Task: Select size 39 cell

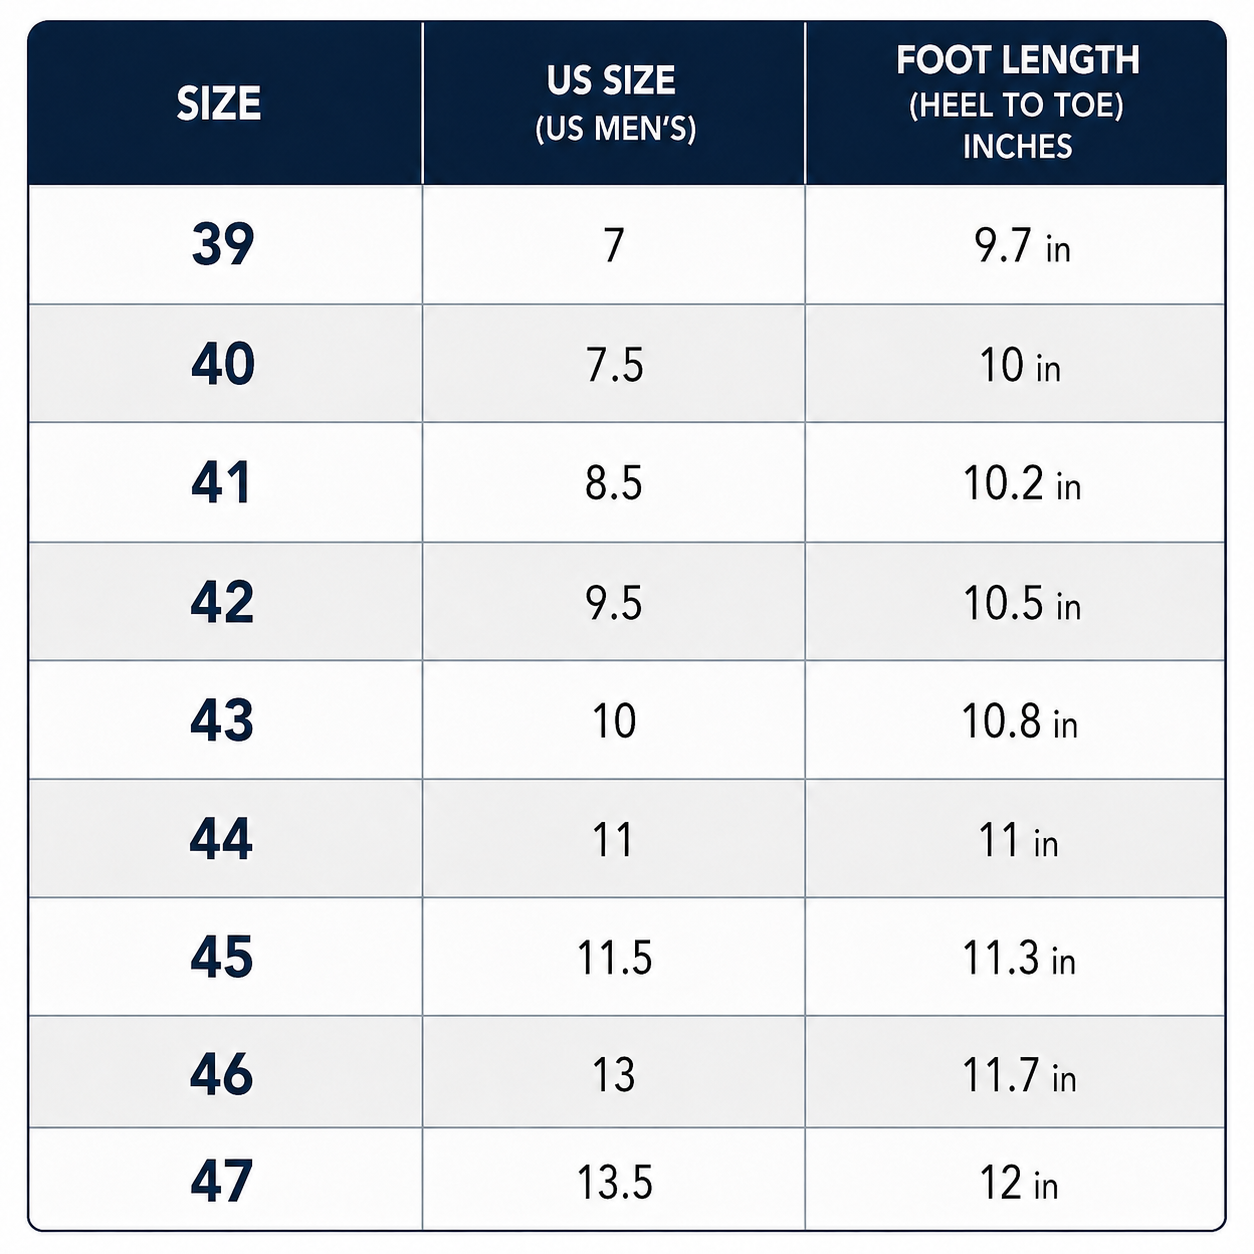Action: [223, 244]
